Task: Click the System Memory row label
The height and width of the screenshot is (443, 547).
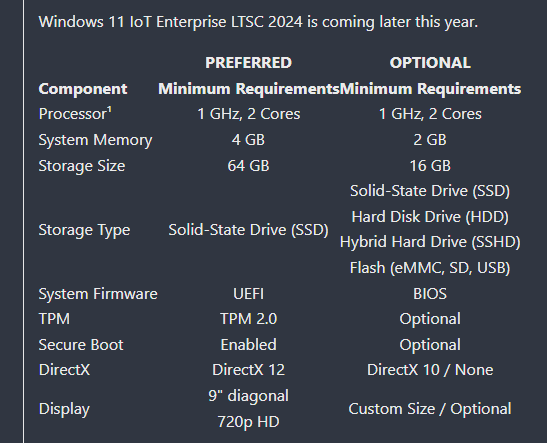Action: coord(95,140)
